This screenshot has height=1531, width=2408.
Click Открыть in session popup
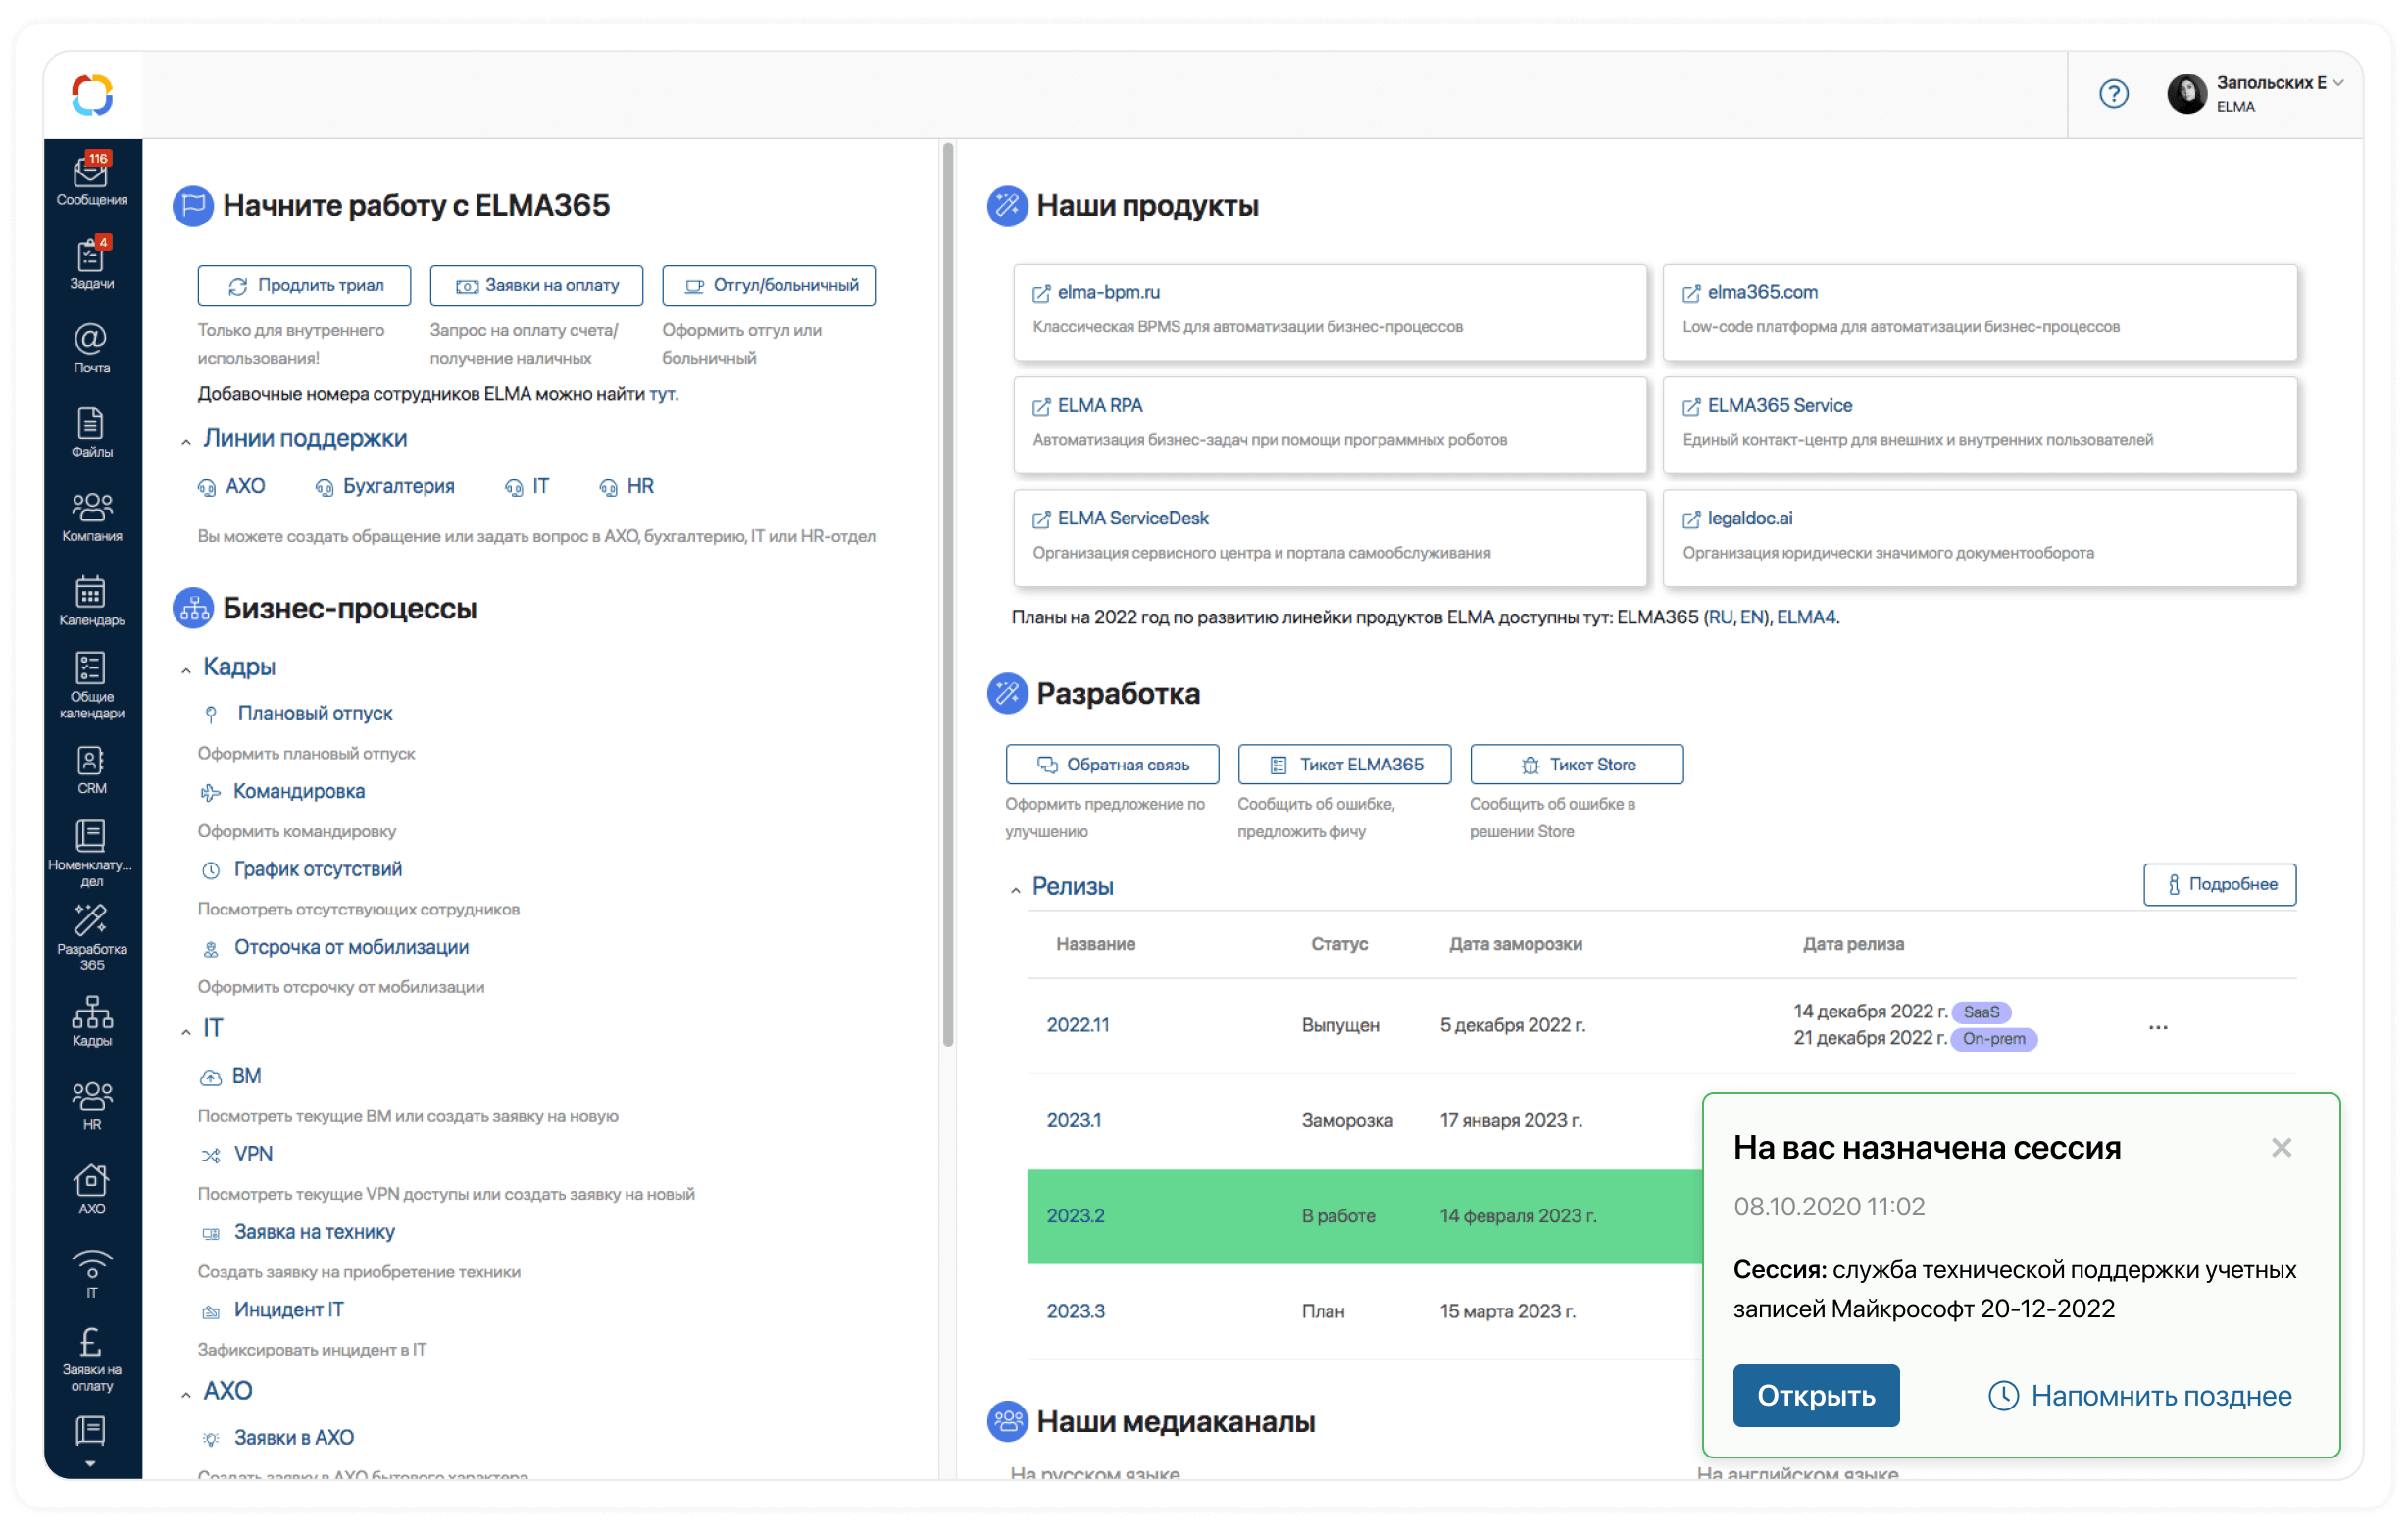pyautogui.click(x=1816, y=1395)
